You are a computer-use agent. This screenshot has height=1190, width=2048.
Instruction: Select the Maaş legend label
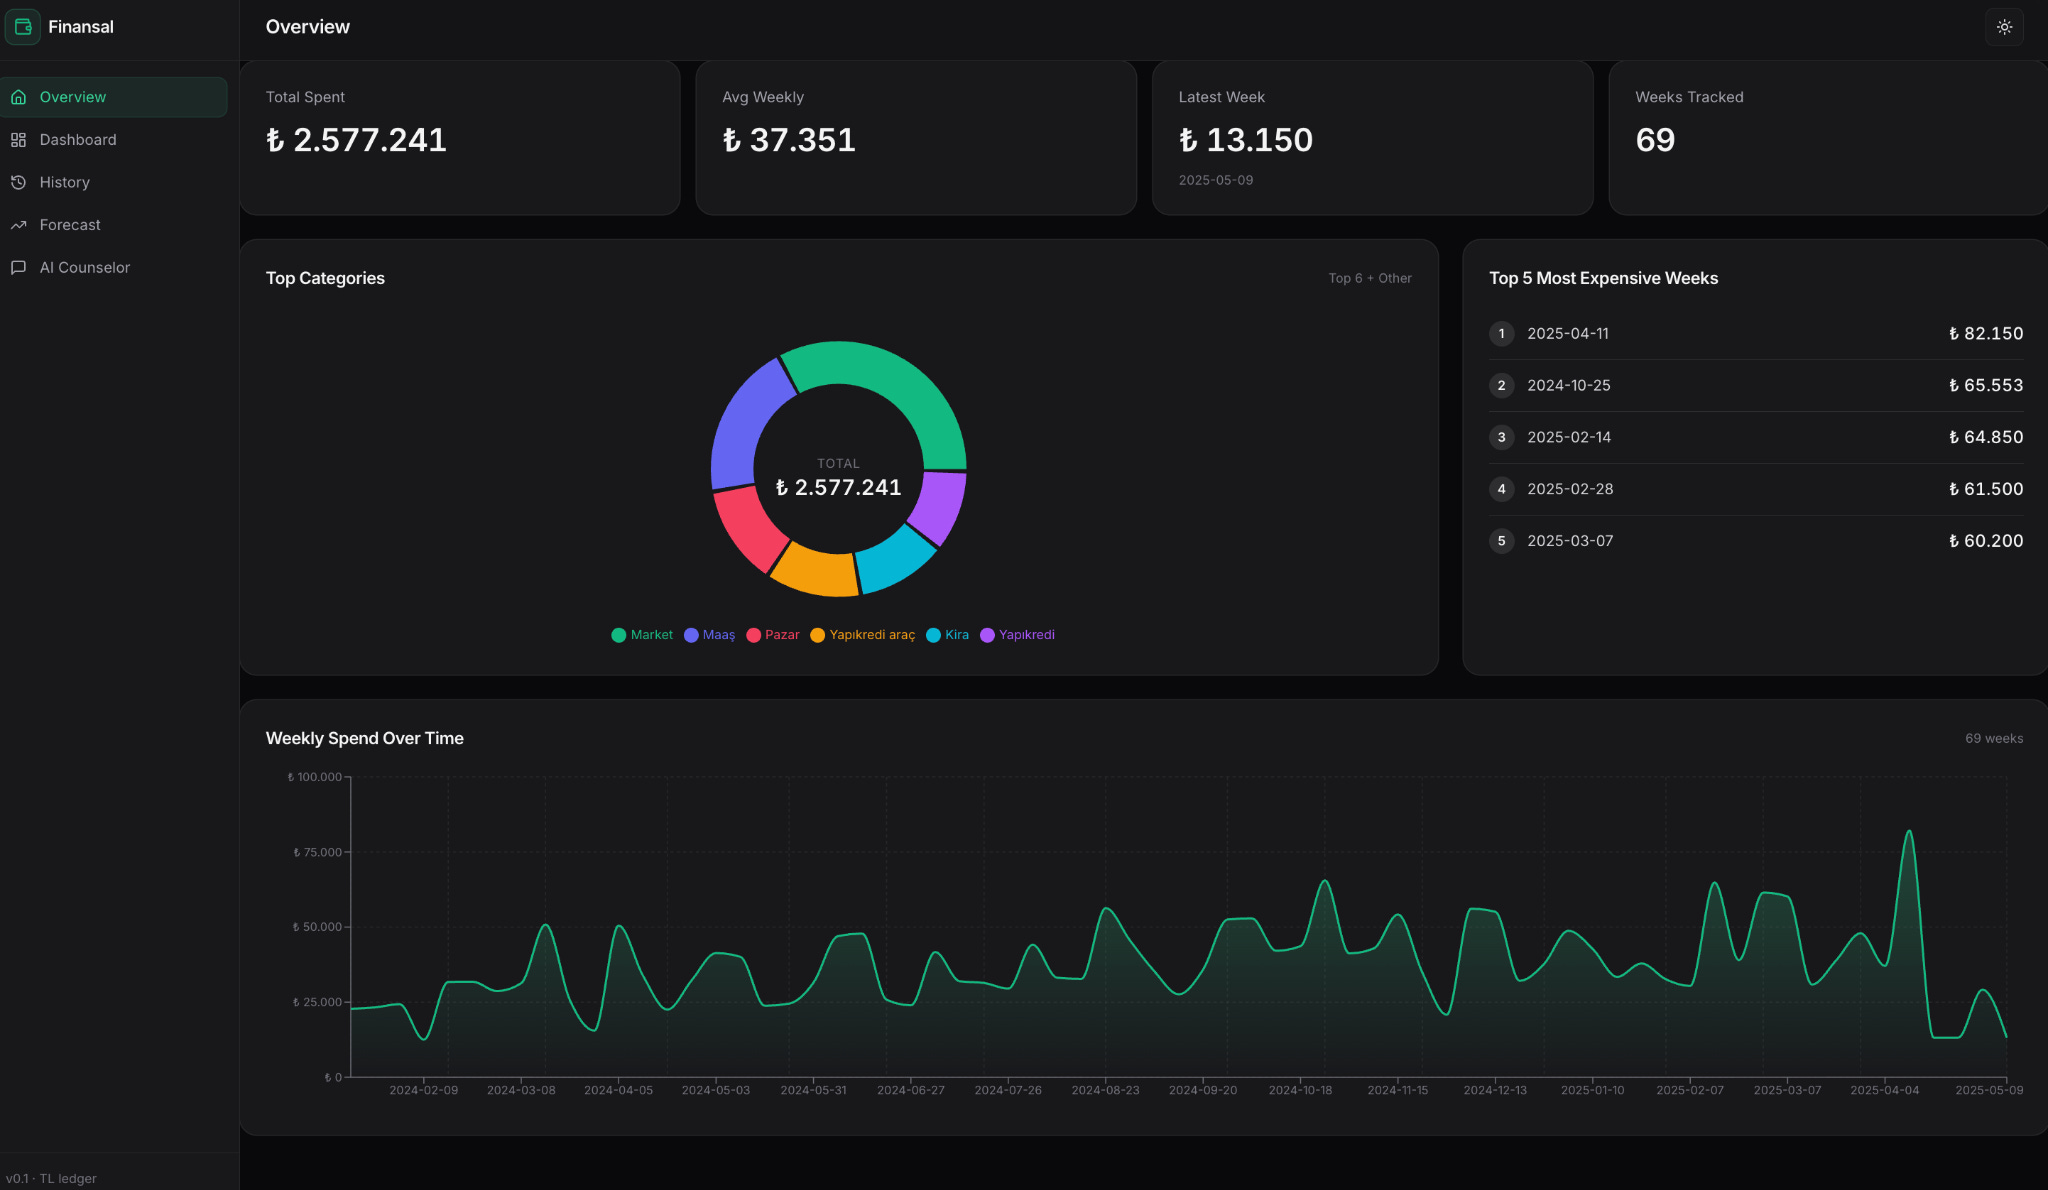(719, 635)
